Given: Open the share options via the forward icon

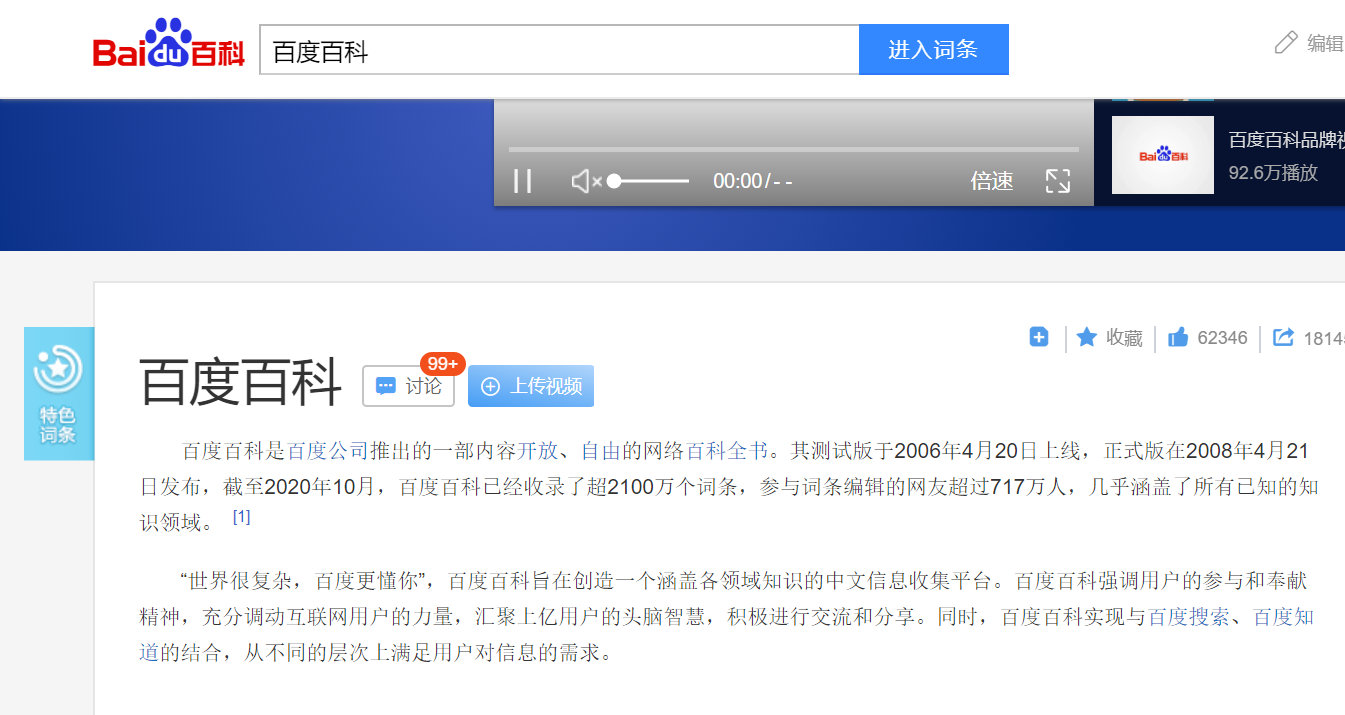Looking at the screenshot, I should pos(1283,338).
